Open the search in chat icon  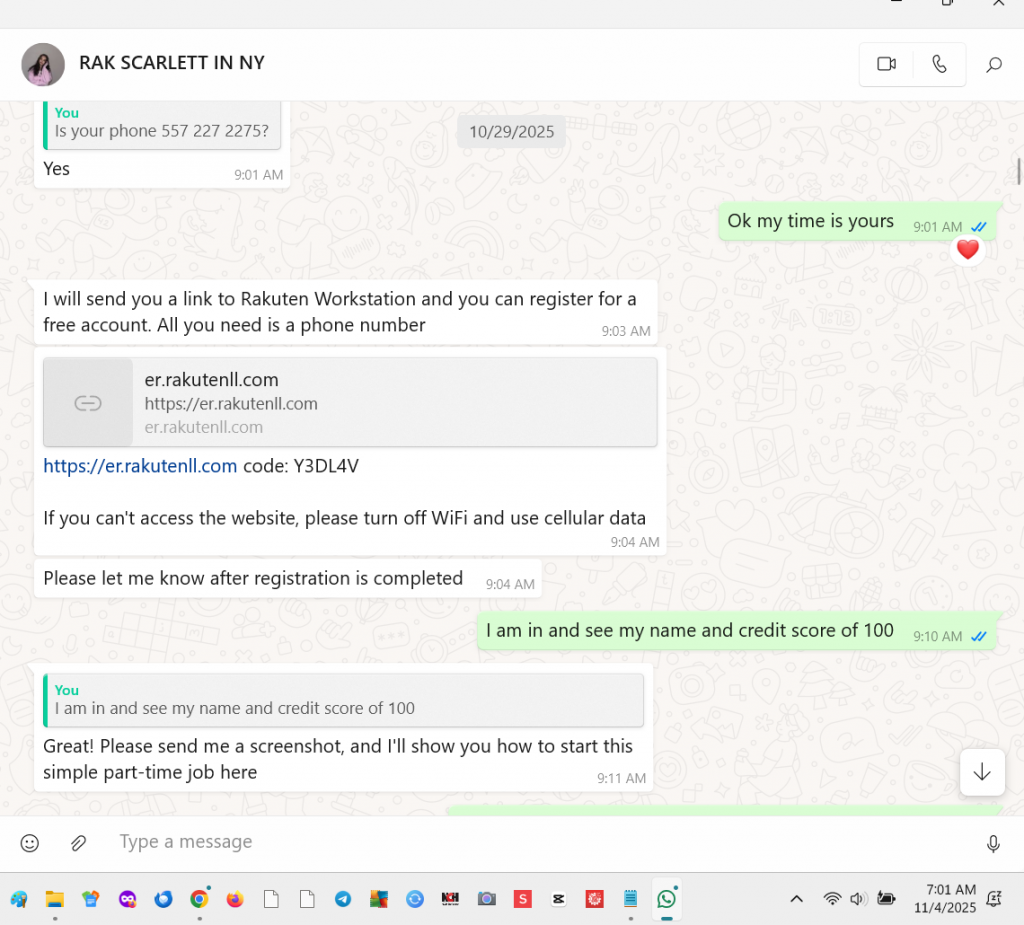pos(993,65)
